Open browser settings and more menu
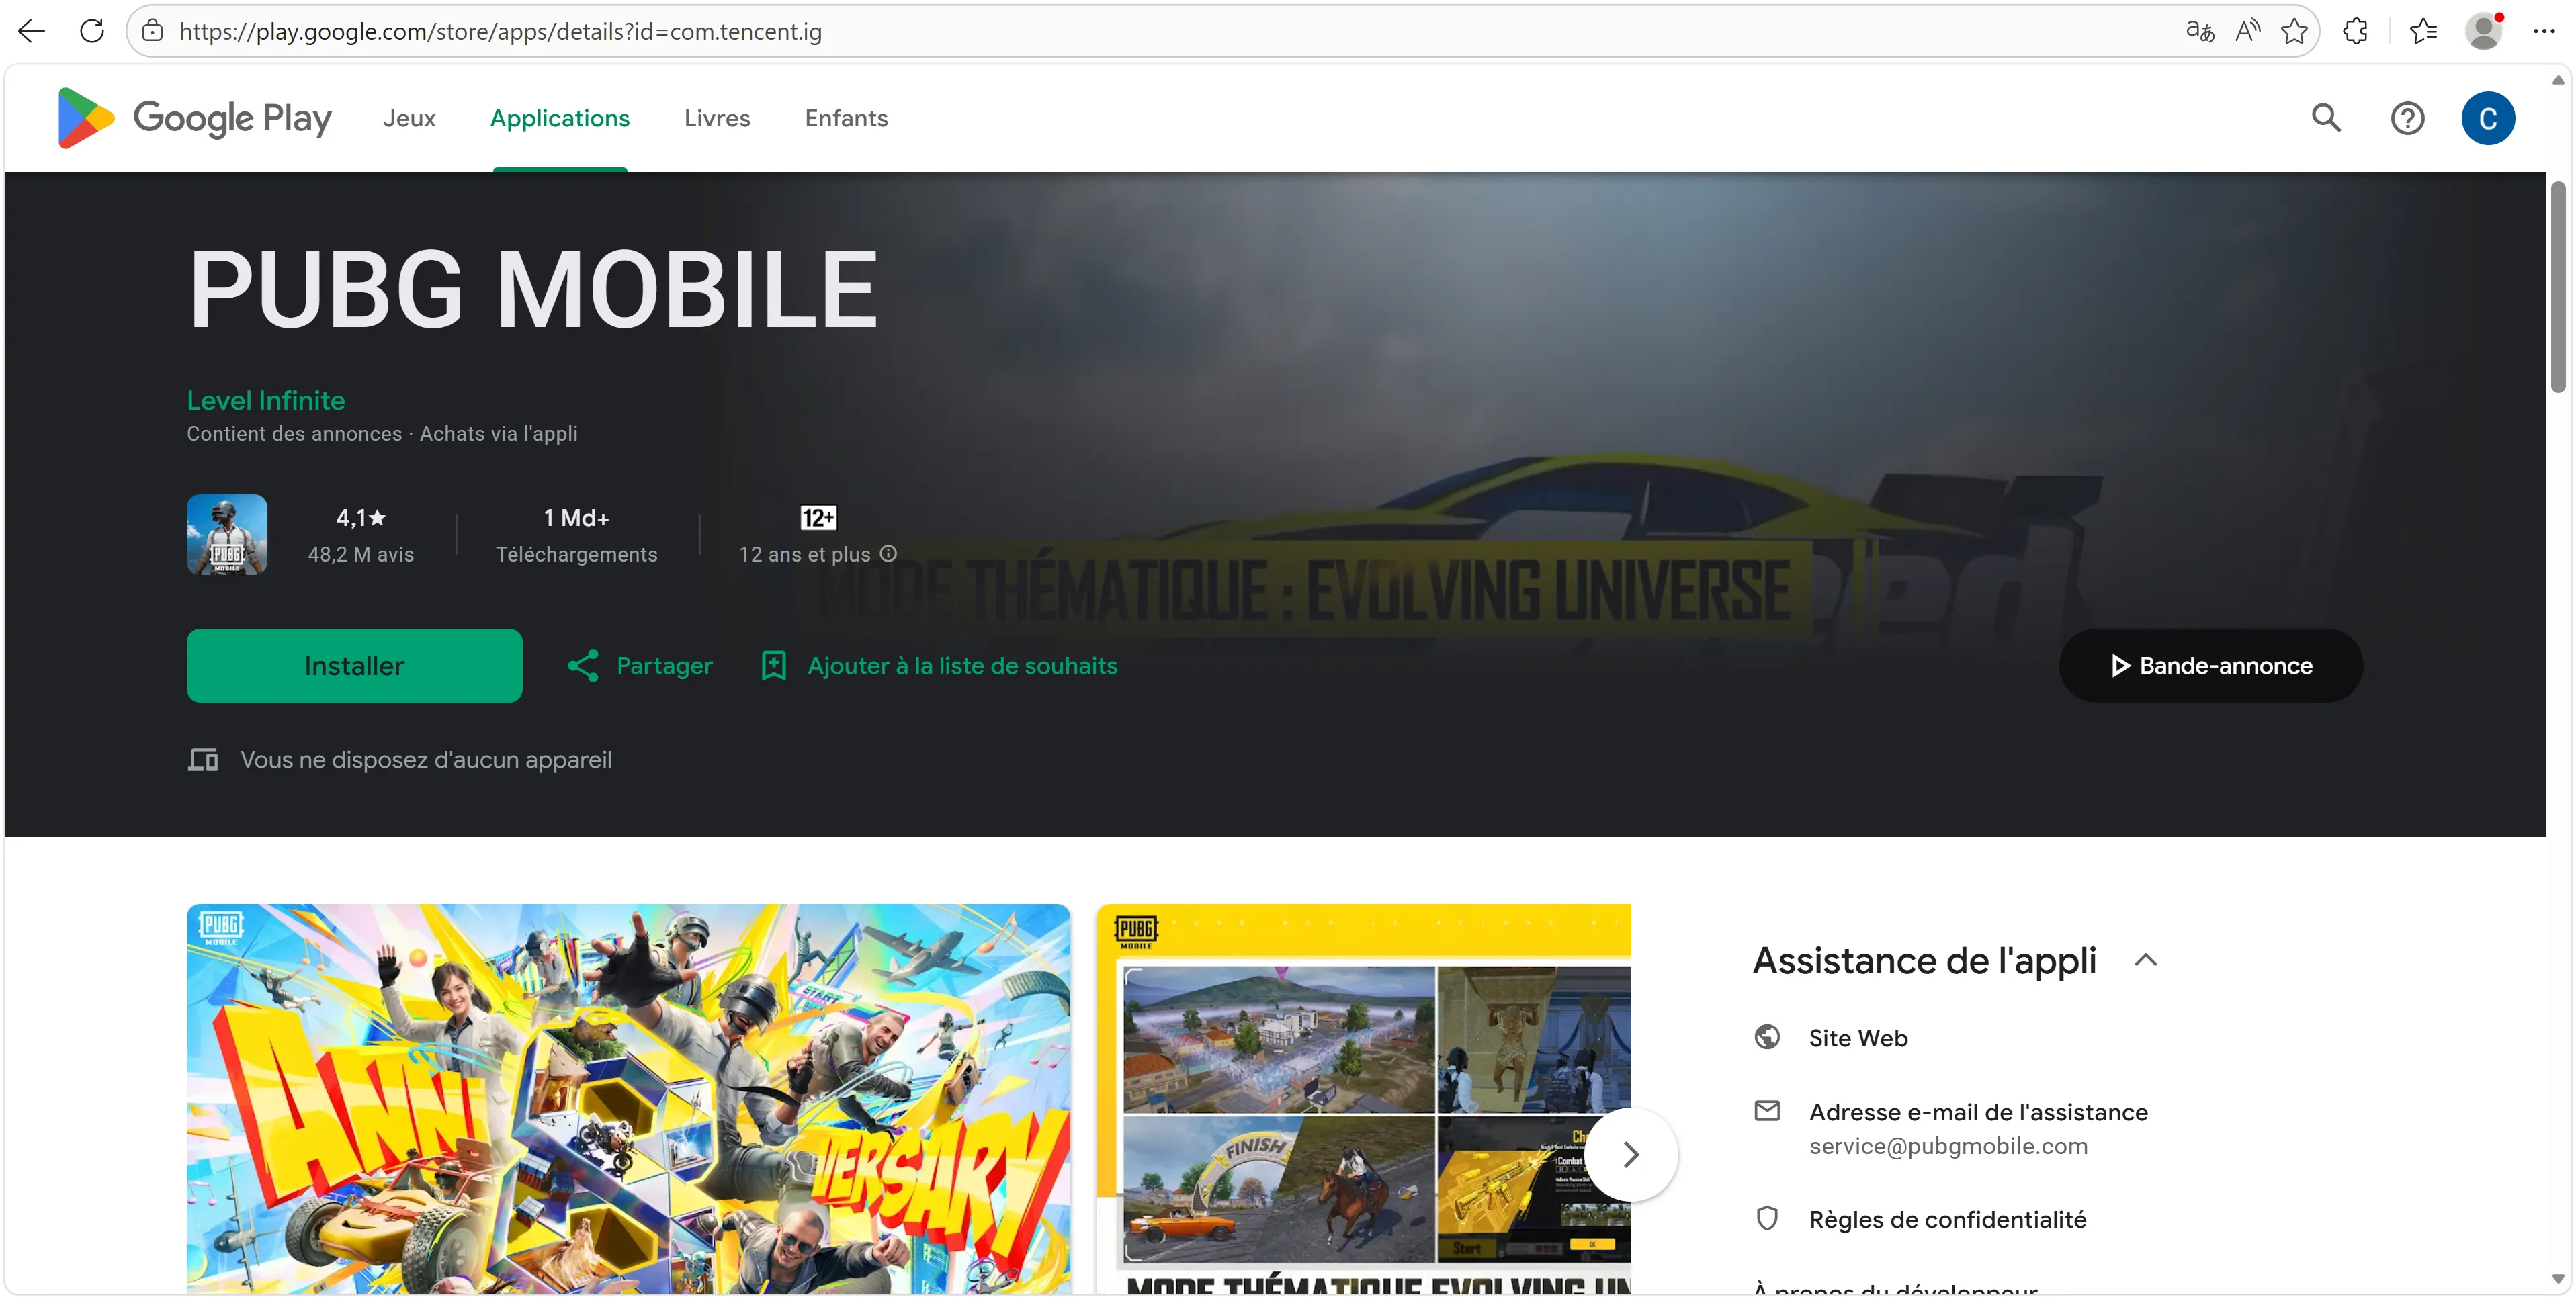The height and width of the screenshot is (1299, 2576). tap(2543, 31)
